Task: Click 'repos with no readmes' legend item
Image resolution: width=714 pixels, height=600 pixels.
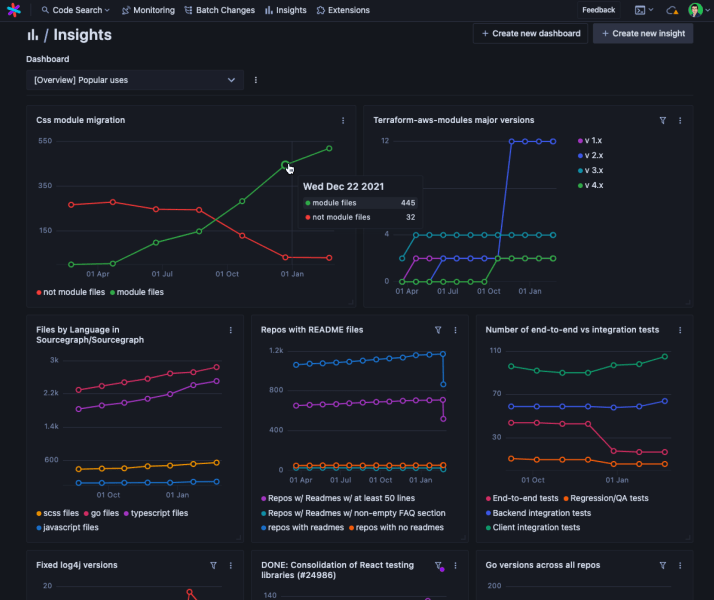Action: pos(396,527)
